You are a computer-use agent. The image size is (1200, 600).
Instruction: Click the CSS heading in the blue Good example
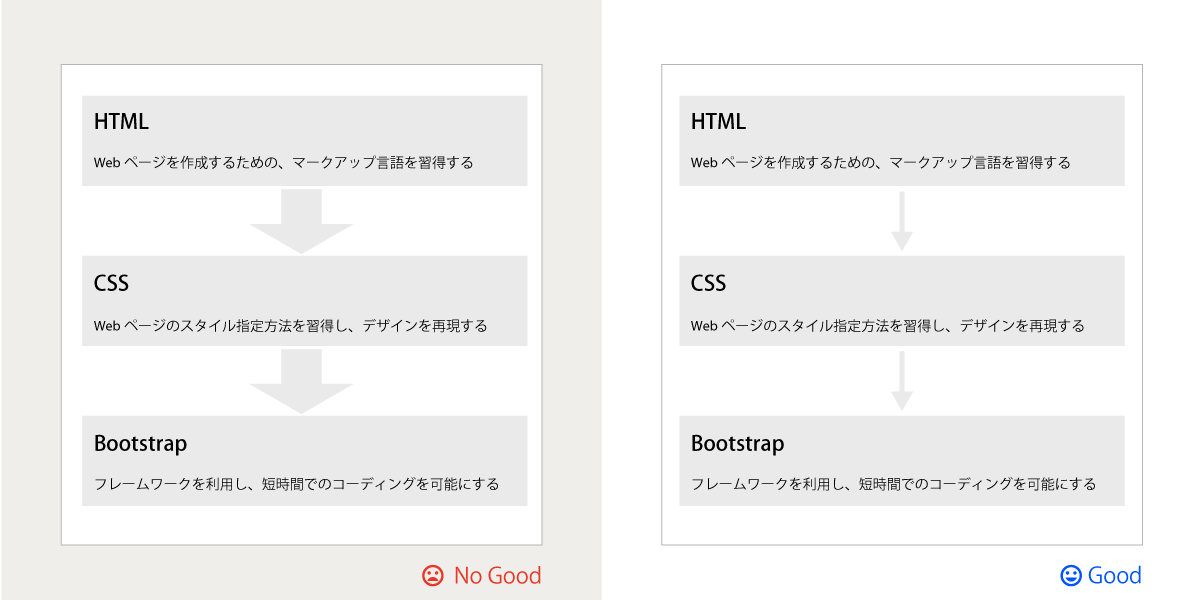pyautogui.click(x=708, y=283)
